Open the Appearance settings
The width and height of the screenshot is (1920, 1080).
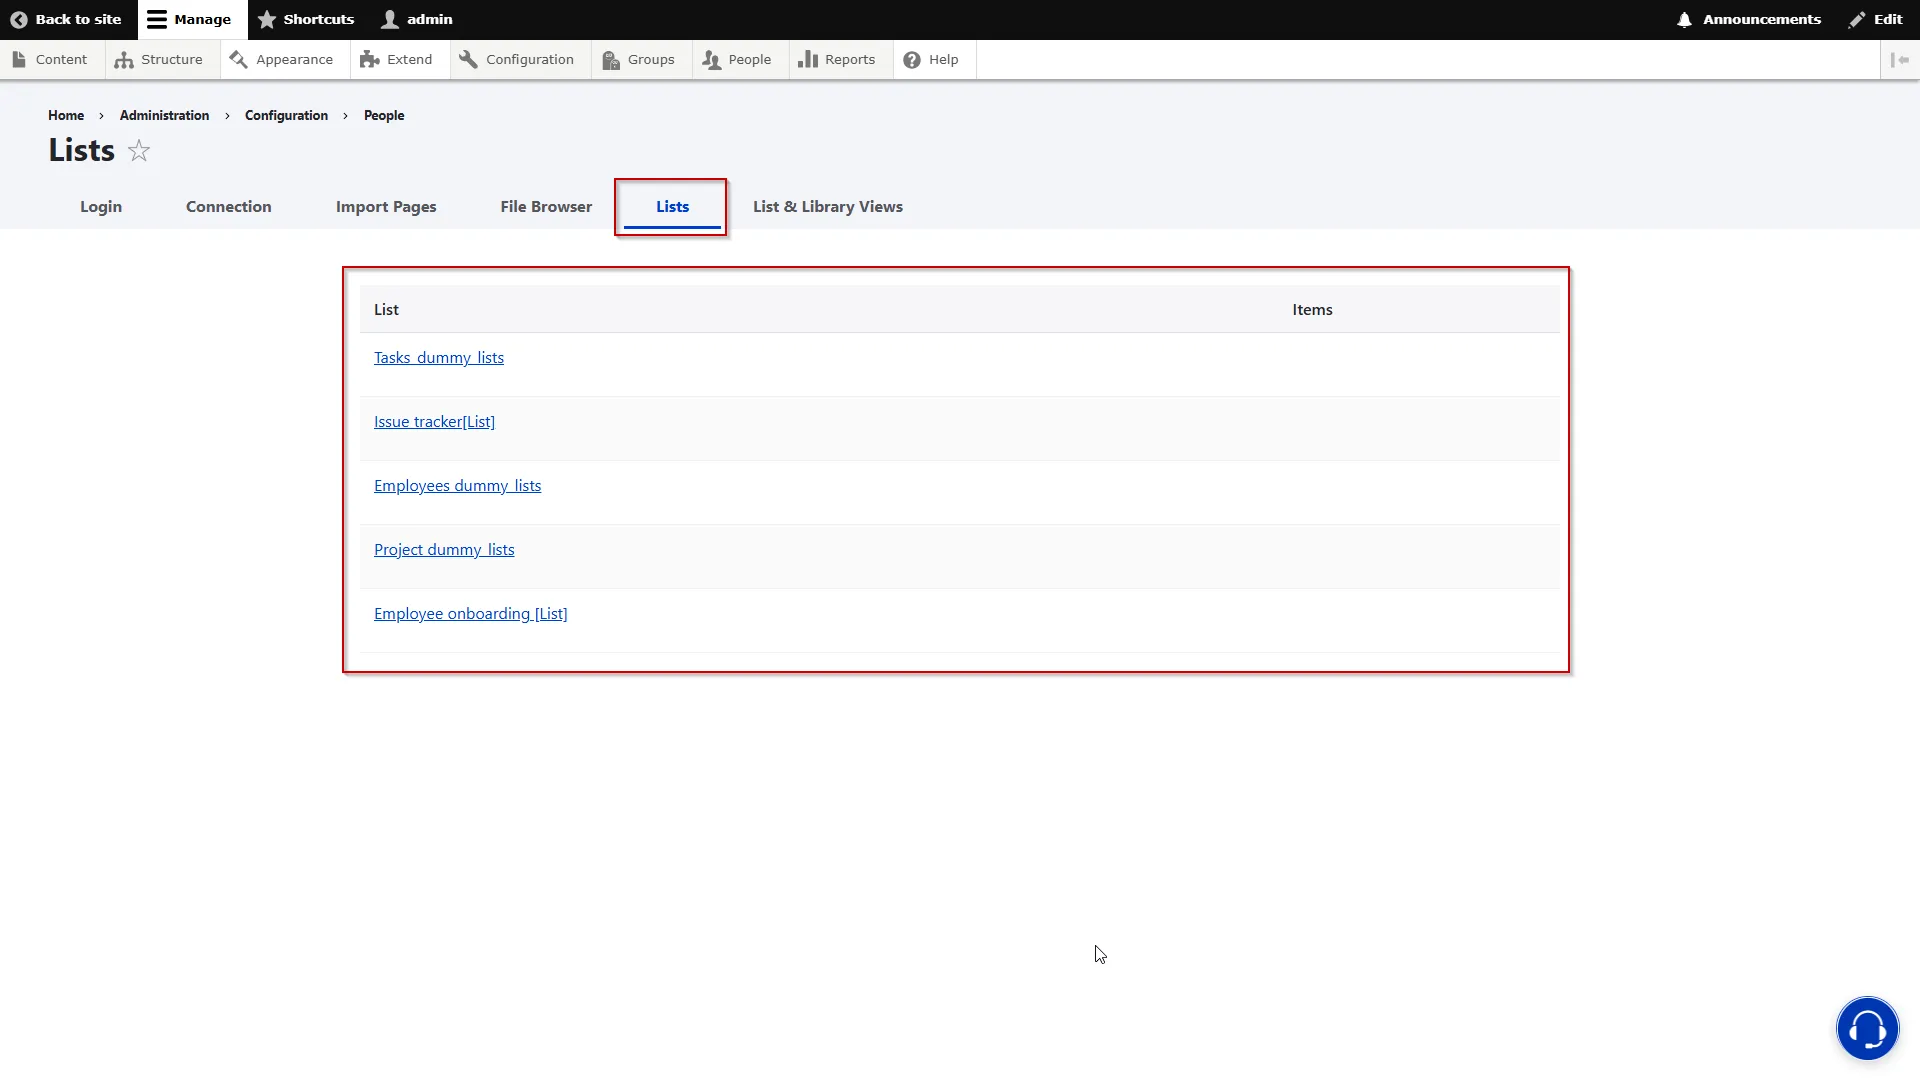[x=239, y=59]
